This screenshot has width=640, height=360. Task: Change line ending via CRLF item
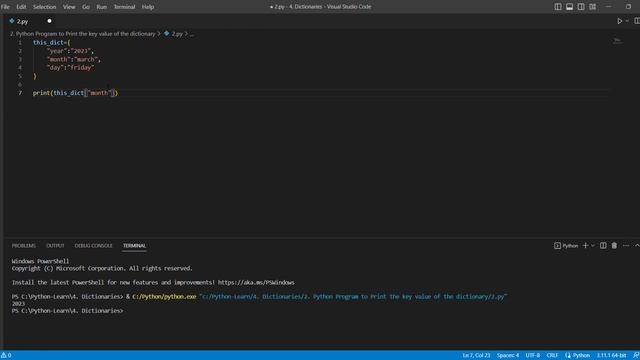[x=552, y=356]
